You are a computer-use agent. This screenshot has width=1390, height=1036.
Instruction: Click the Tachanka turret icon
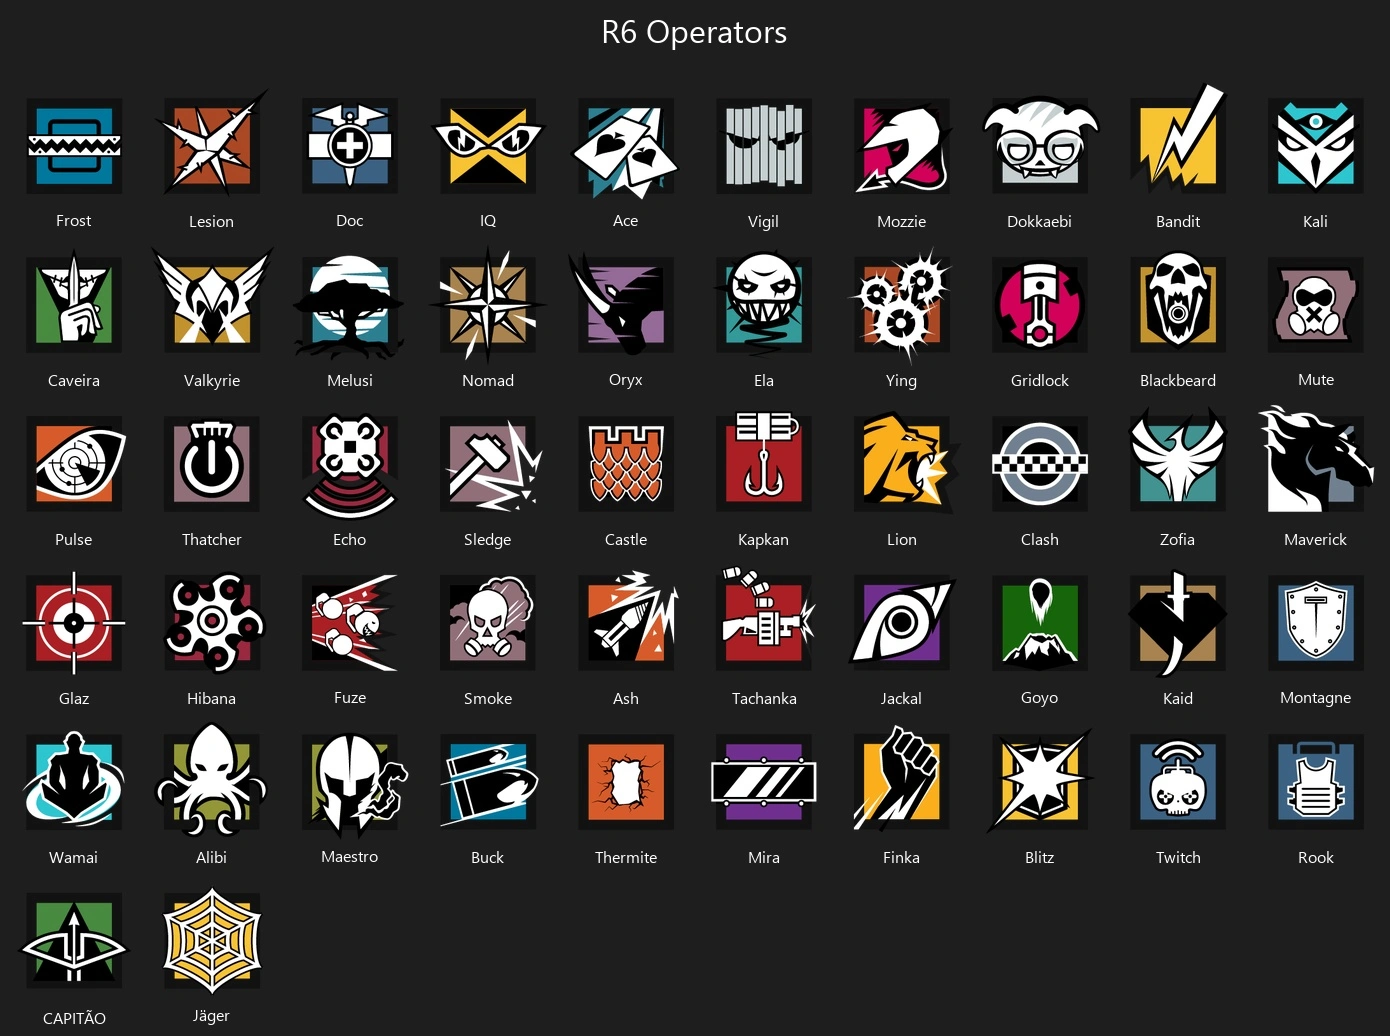tap(766, 619)
